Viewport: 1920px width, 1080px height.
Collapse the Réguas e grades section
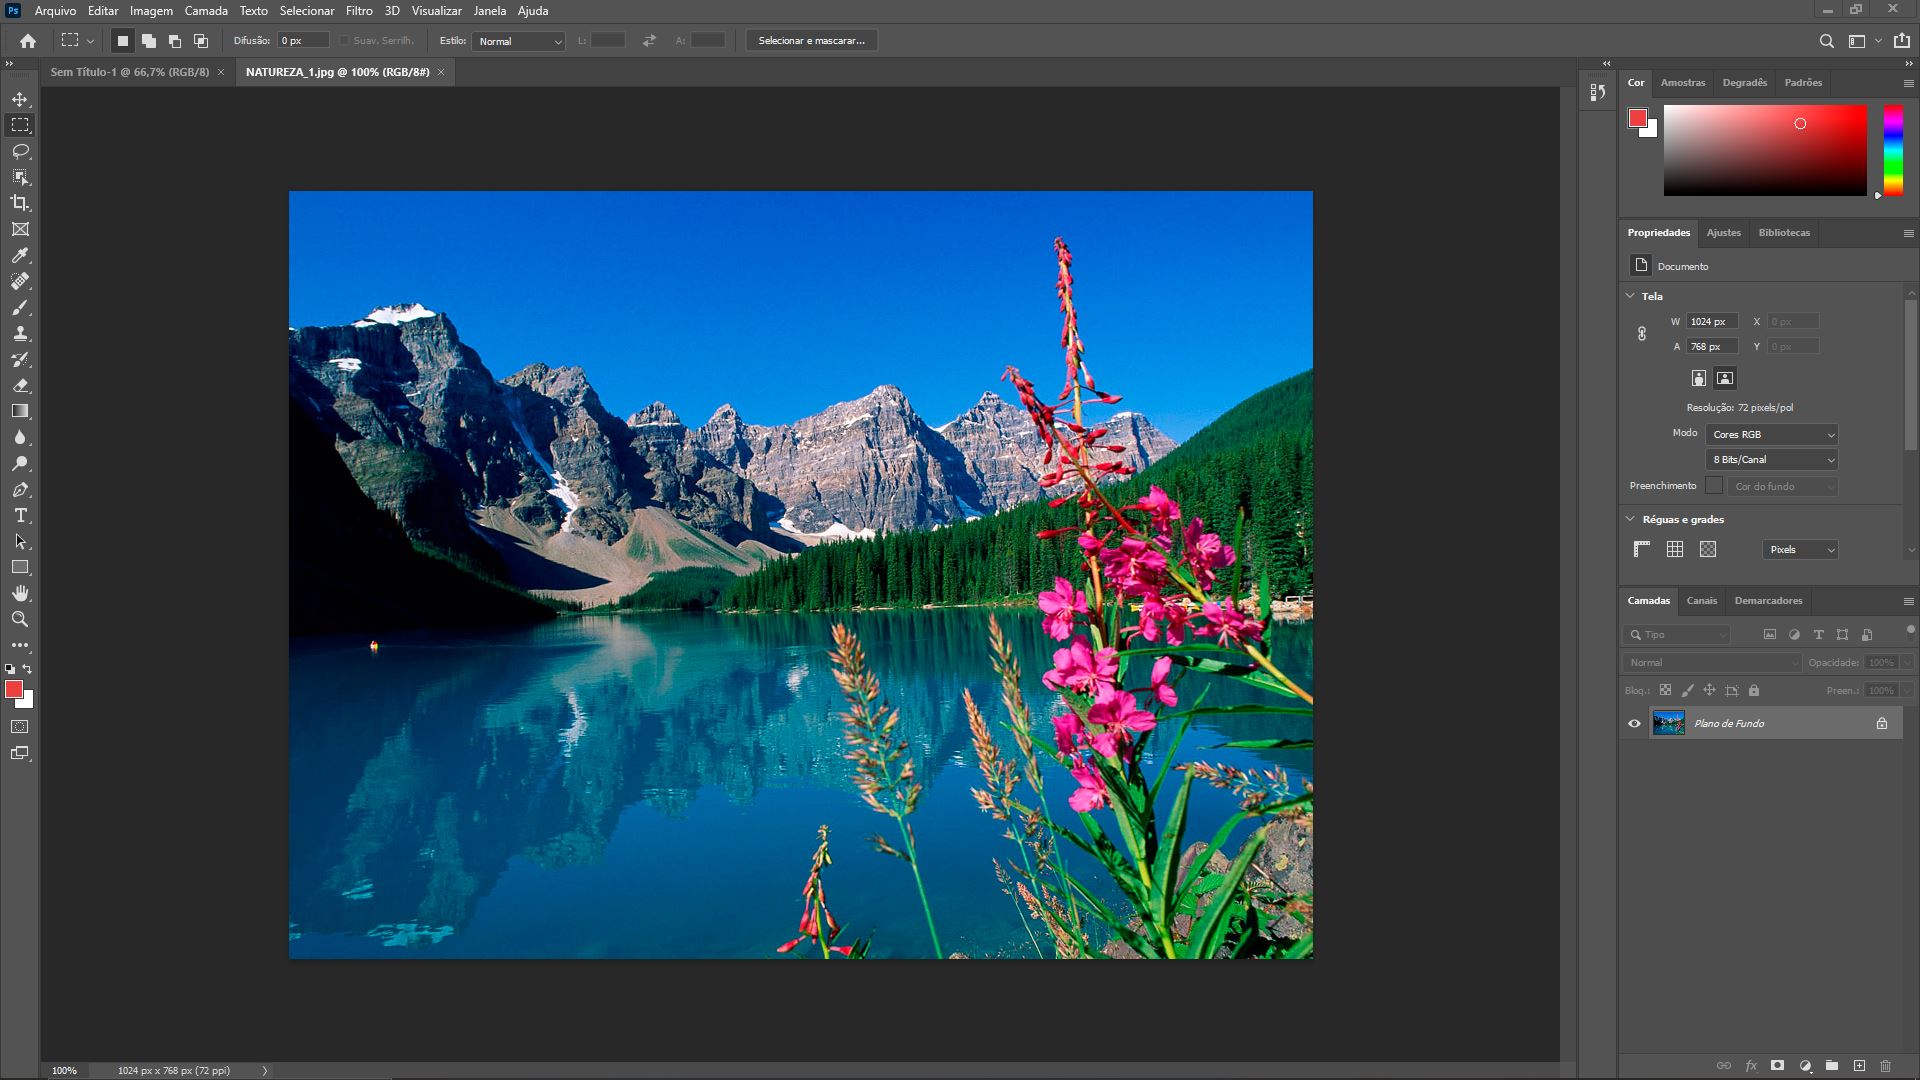click(x=1630, y=519)
